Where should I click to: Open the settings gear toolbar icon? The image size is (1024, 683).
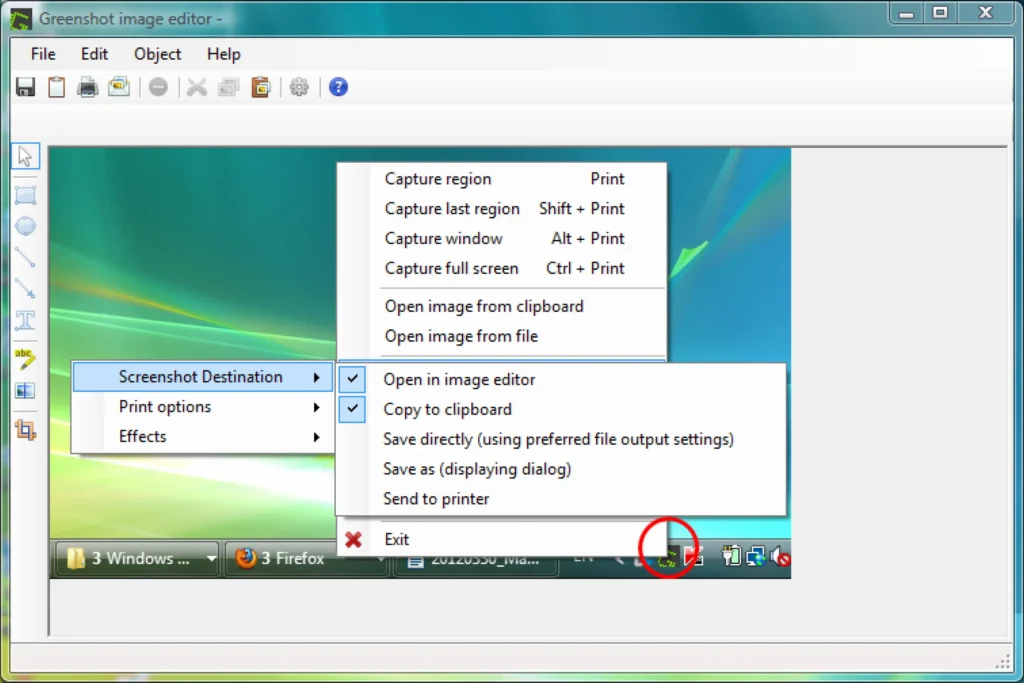click(x=299, y=87)
